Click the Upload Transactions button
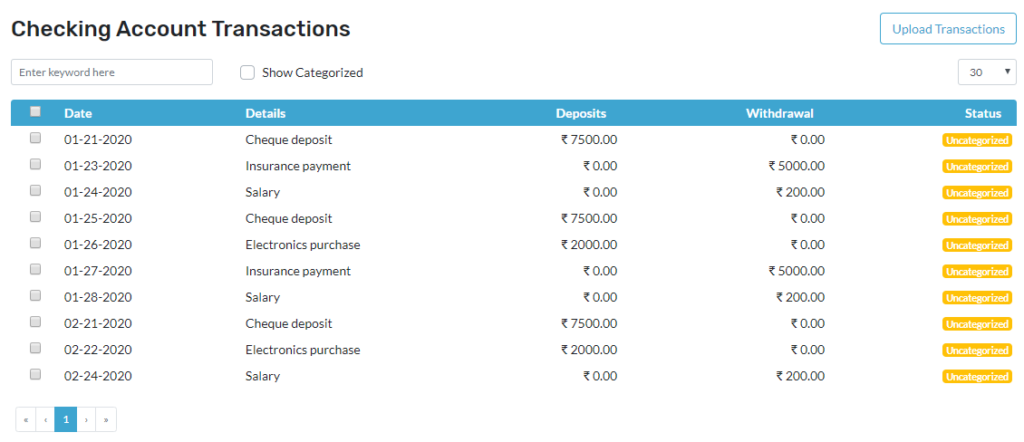 (x=948, y=29)
